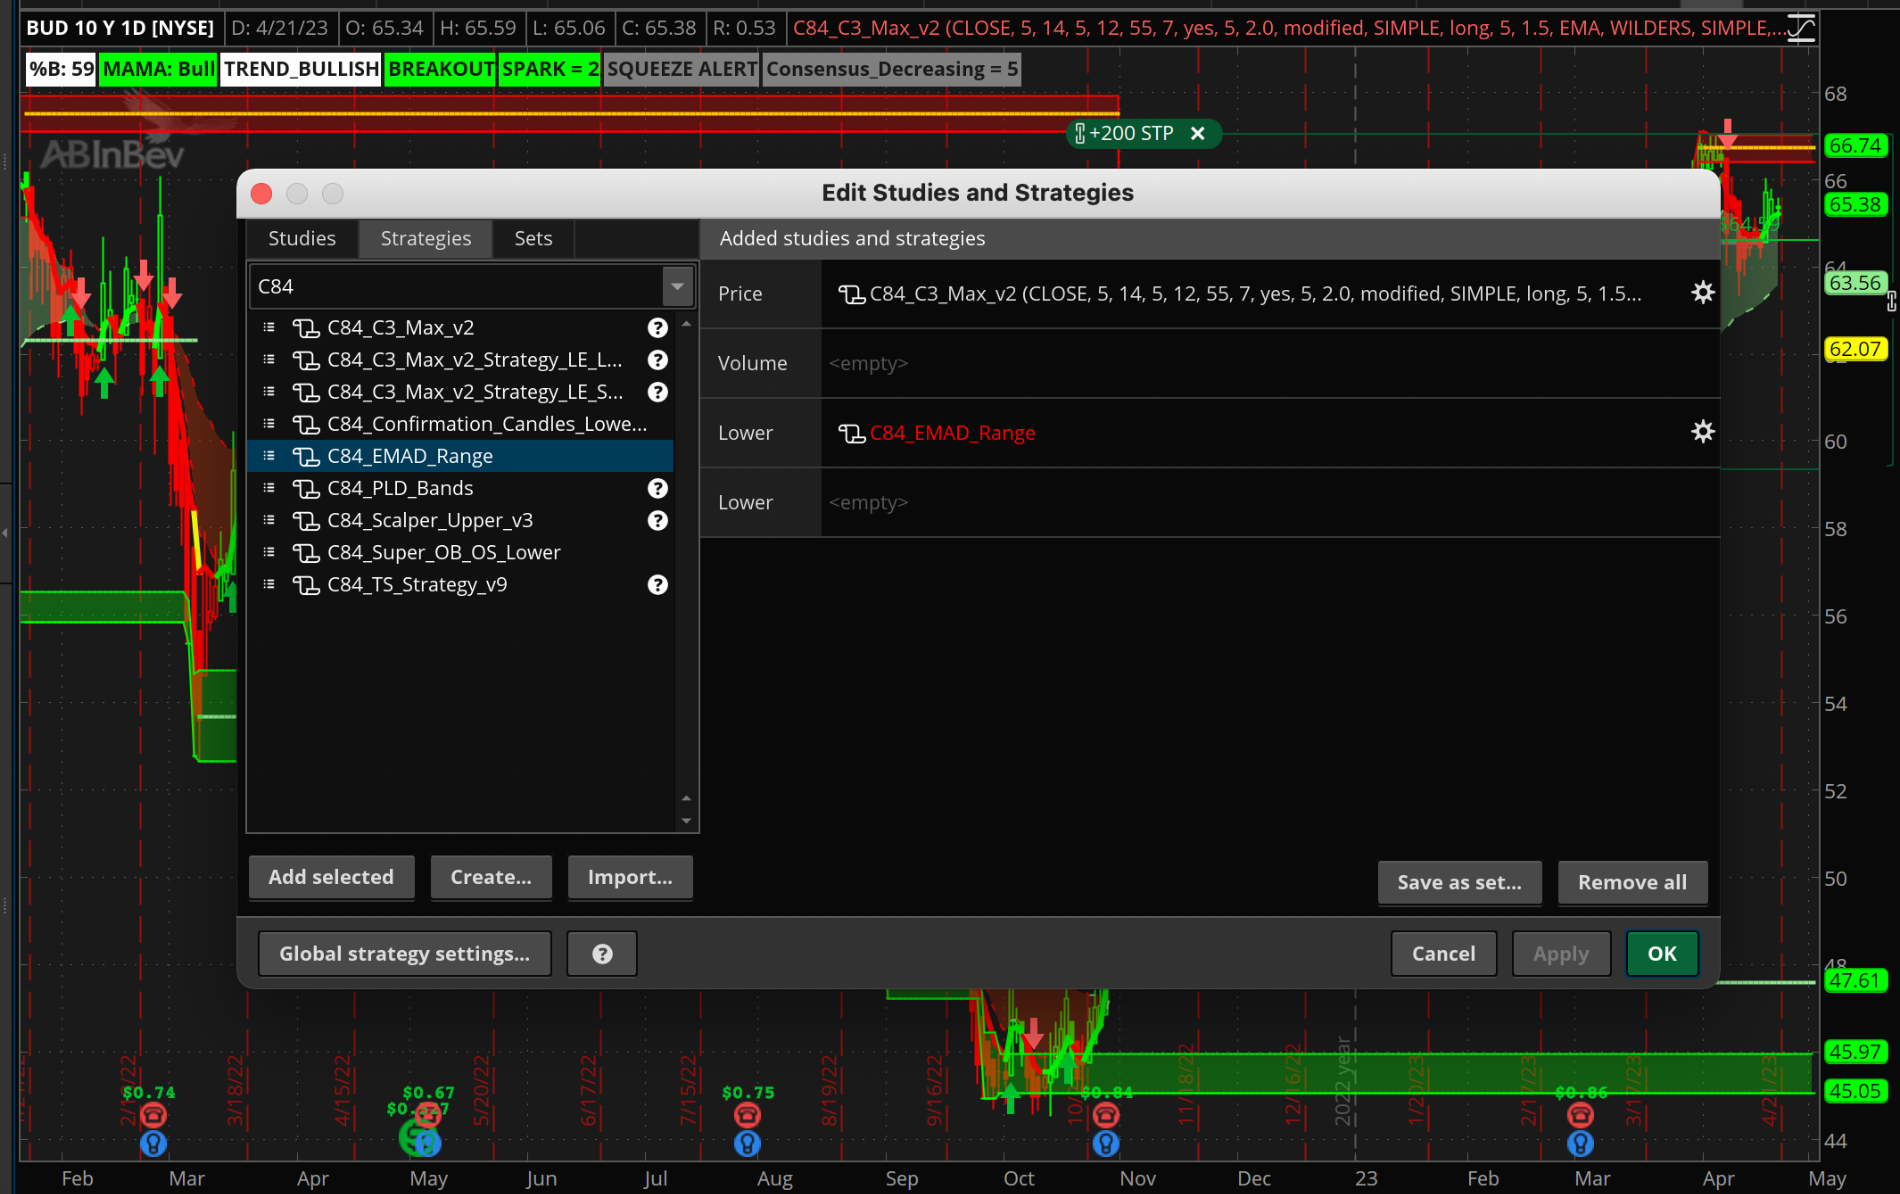Open settings gear for C84_C3_Max_v2 price study

click(x=1702, y=293)
